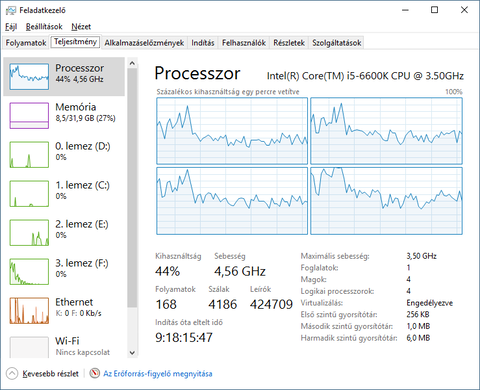The image size is (480, 390).
Task: Open the Nézet menu
Action: 81,27
